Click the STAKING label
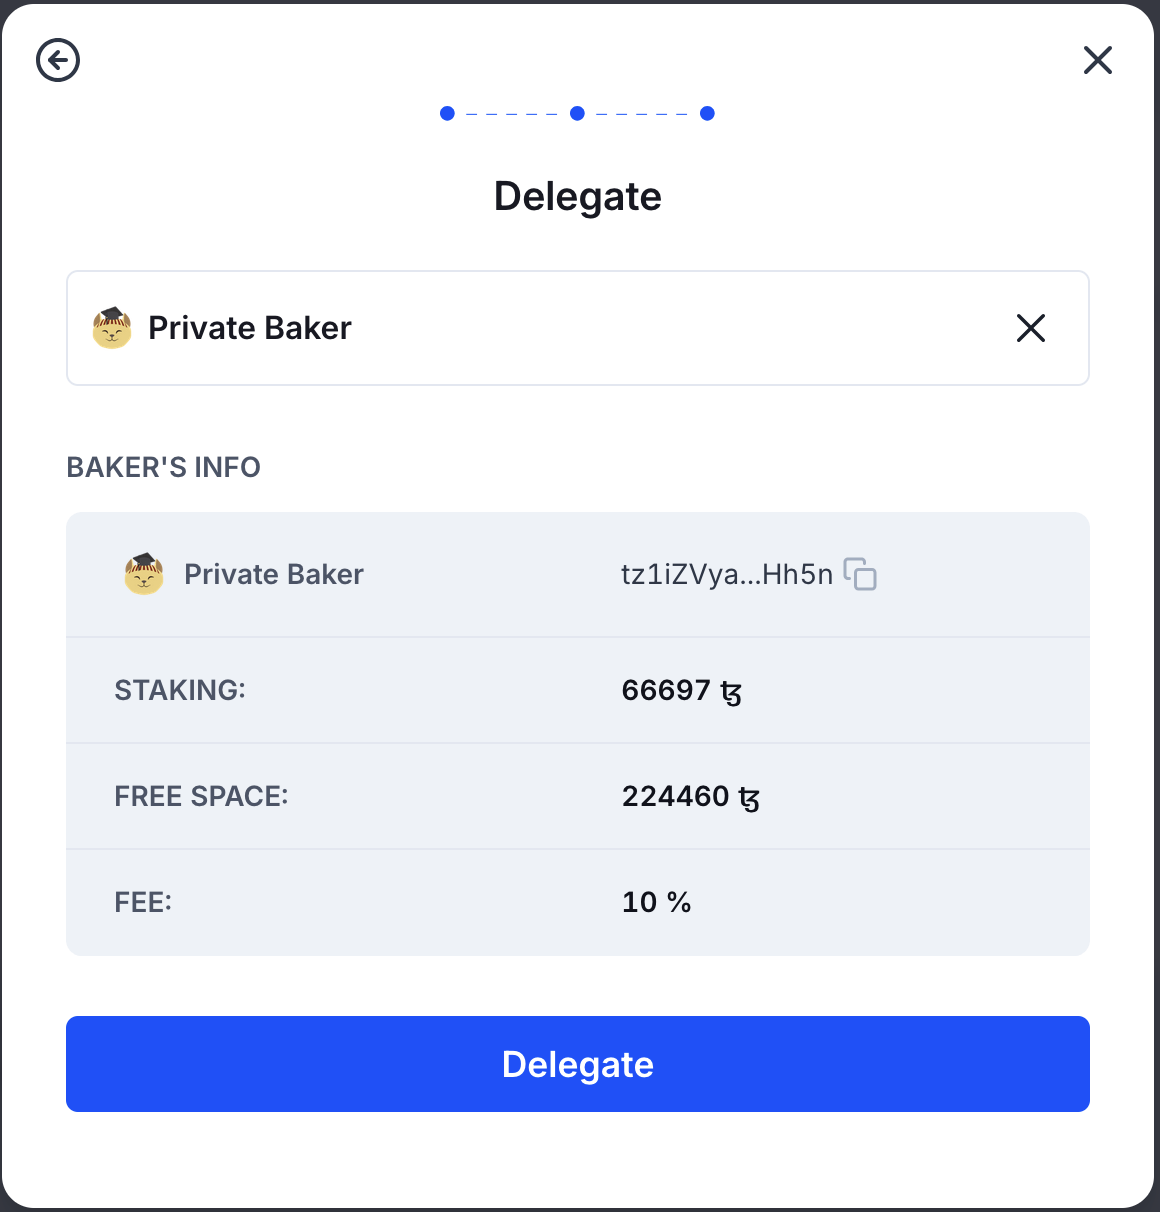 click(180, 690)
